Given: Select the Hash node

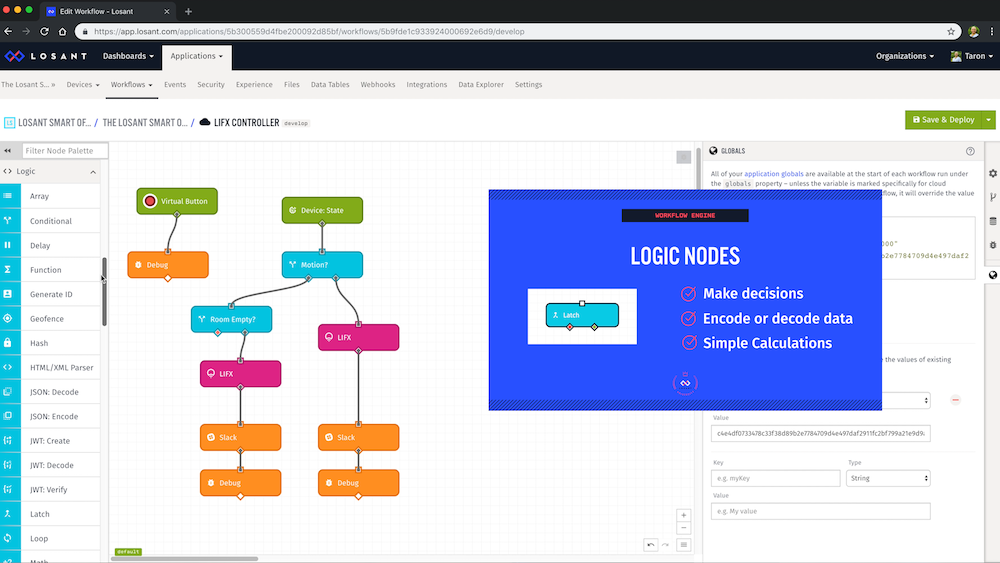Looking at the screenshot, I should 50,342.
